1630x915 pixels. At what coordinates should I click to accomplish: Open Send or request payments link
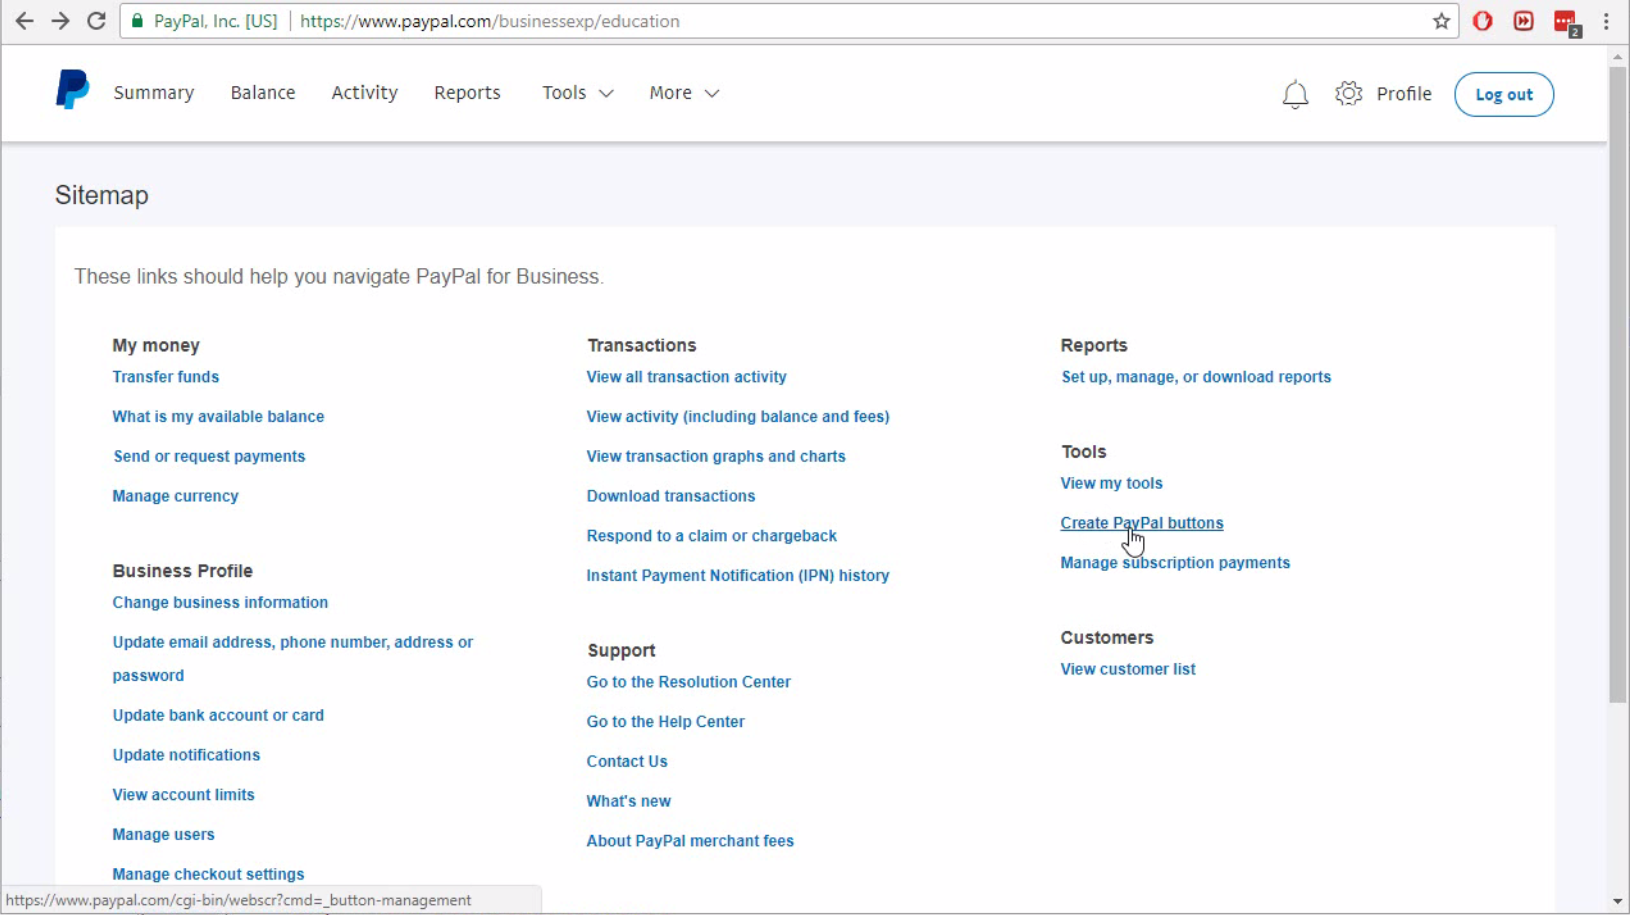pos(209,456)
